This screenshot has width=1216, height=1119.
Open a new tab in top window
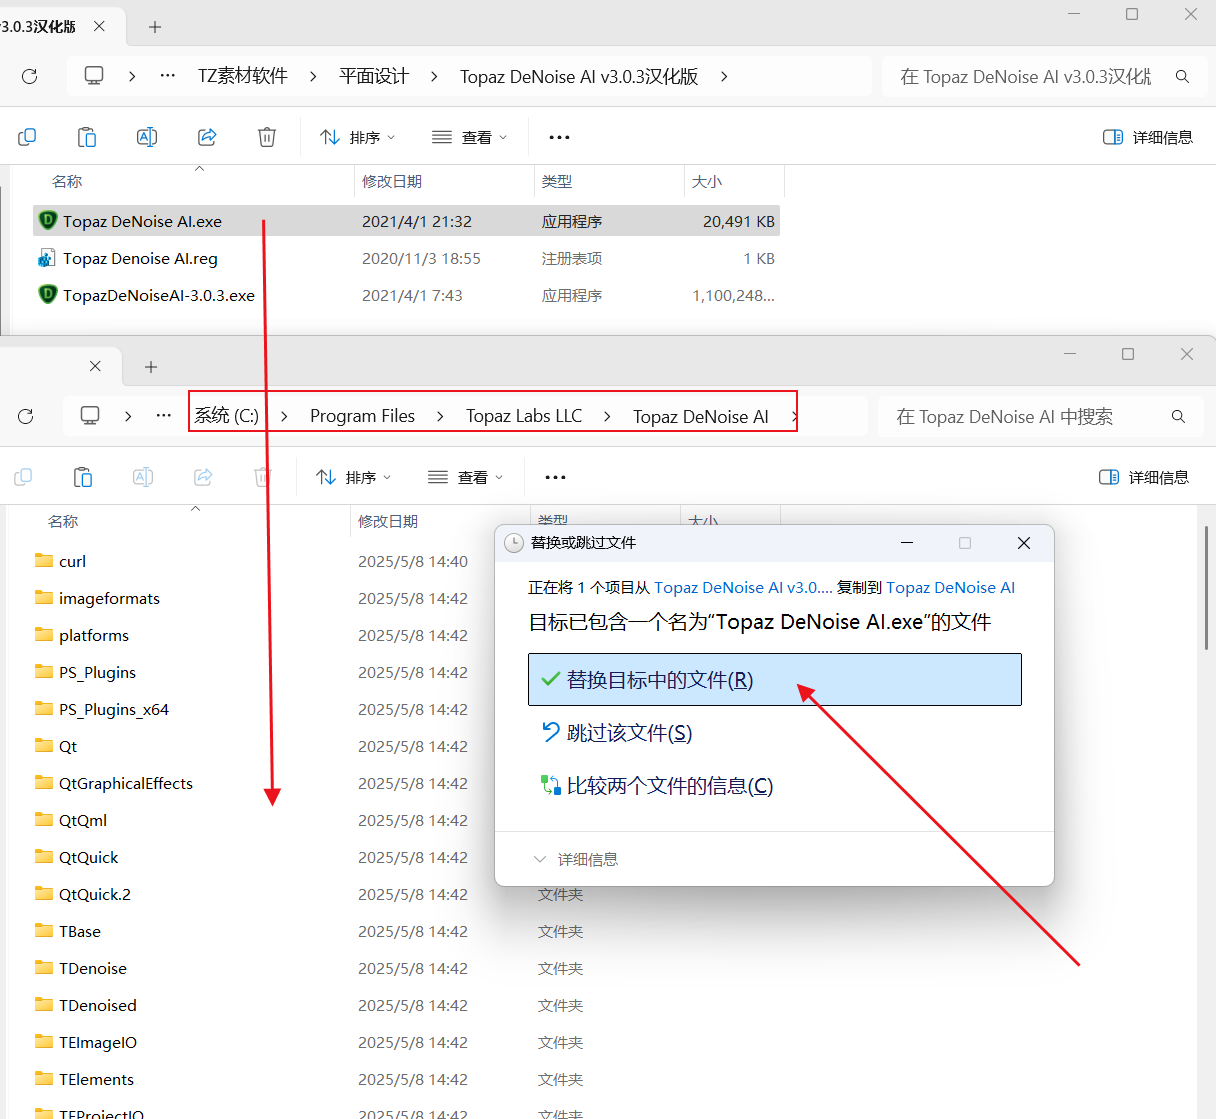(x=155, y=27)
